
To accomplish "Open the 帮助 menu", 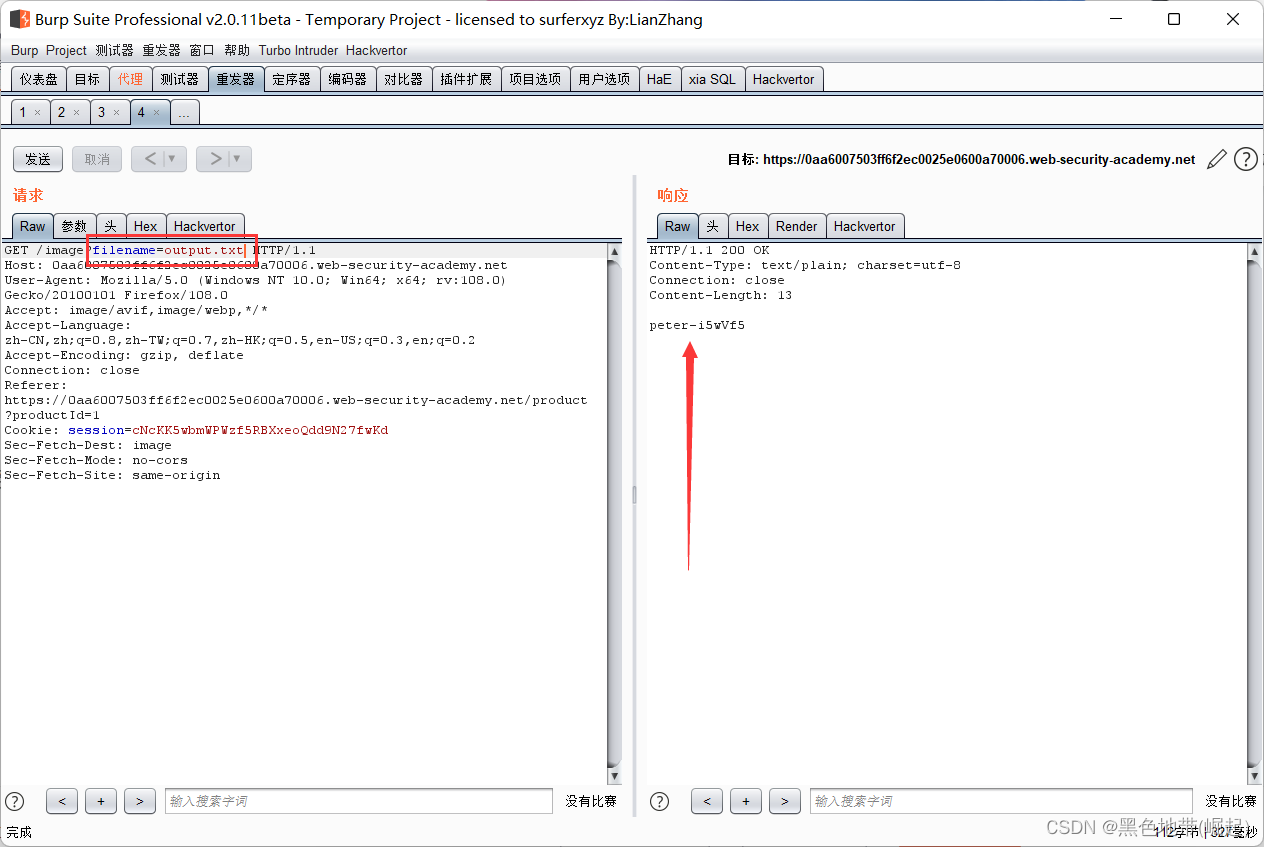I will click(x=237, y=50).
